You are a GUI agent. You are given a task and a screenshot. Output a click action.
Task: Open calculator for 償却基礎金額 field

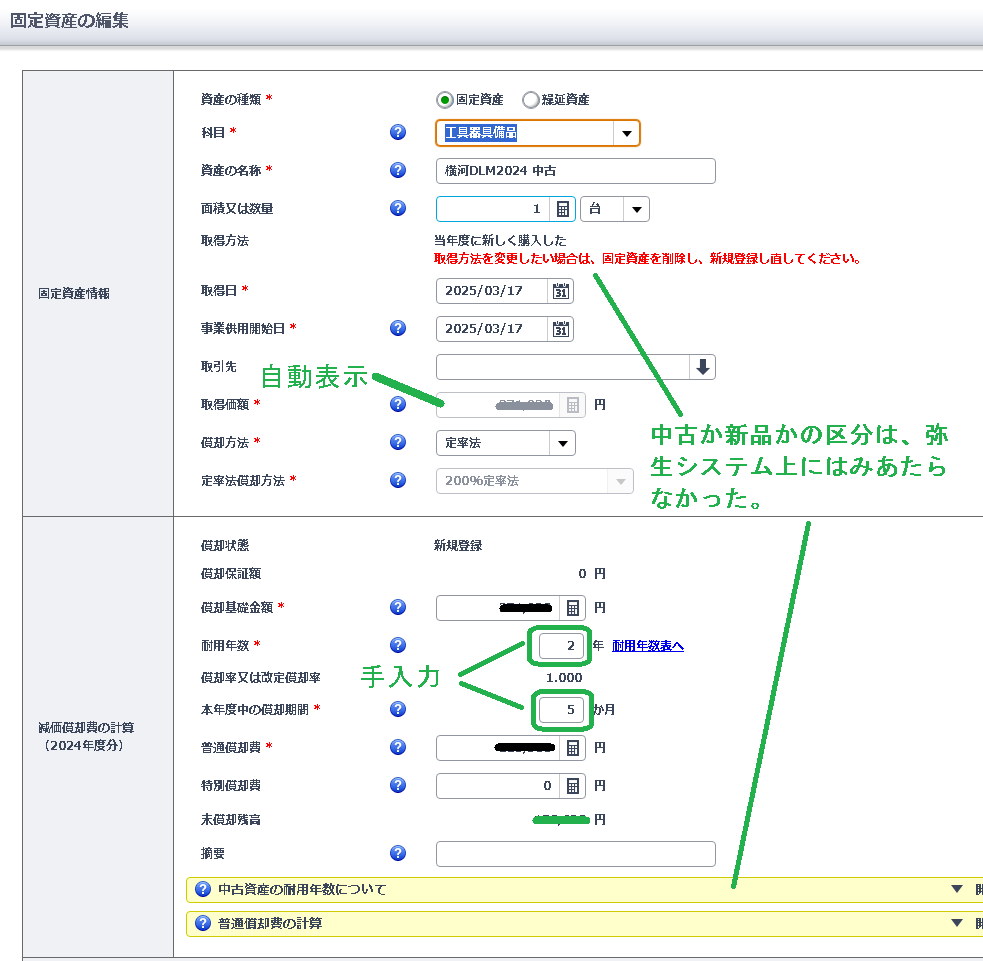(573, 608)
